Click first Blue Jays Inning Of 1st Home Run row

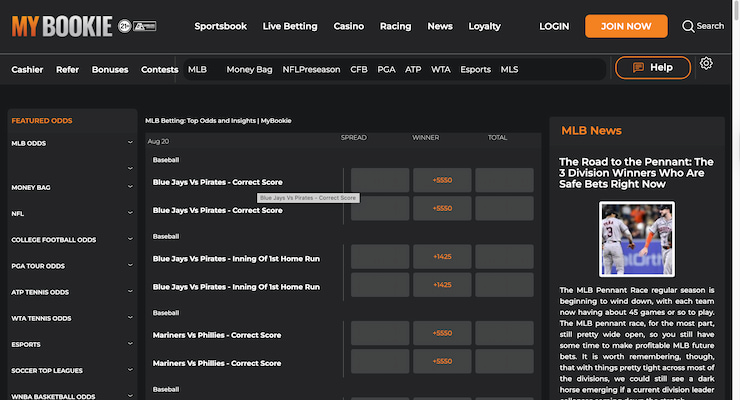(x=236, y=258)
